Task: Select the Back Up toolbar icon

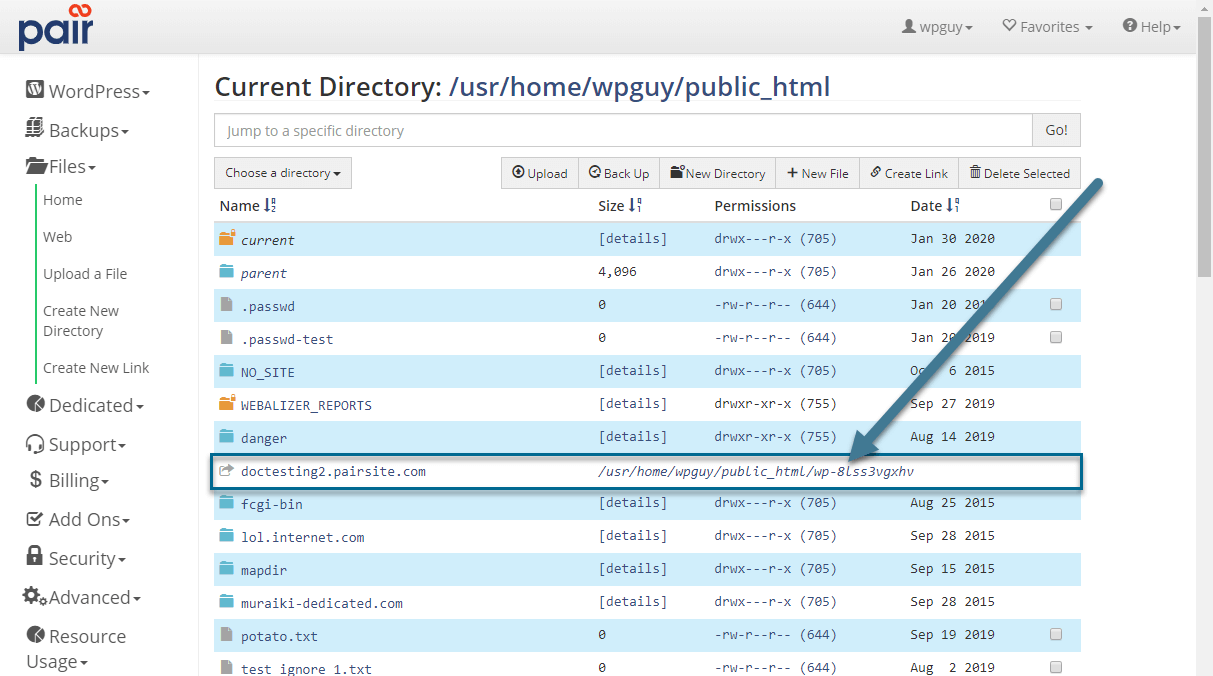Action: point(595,172)
